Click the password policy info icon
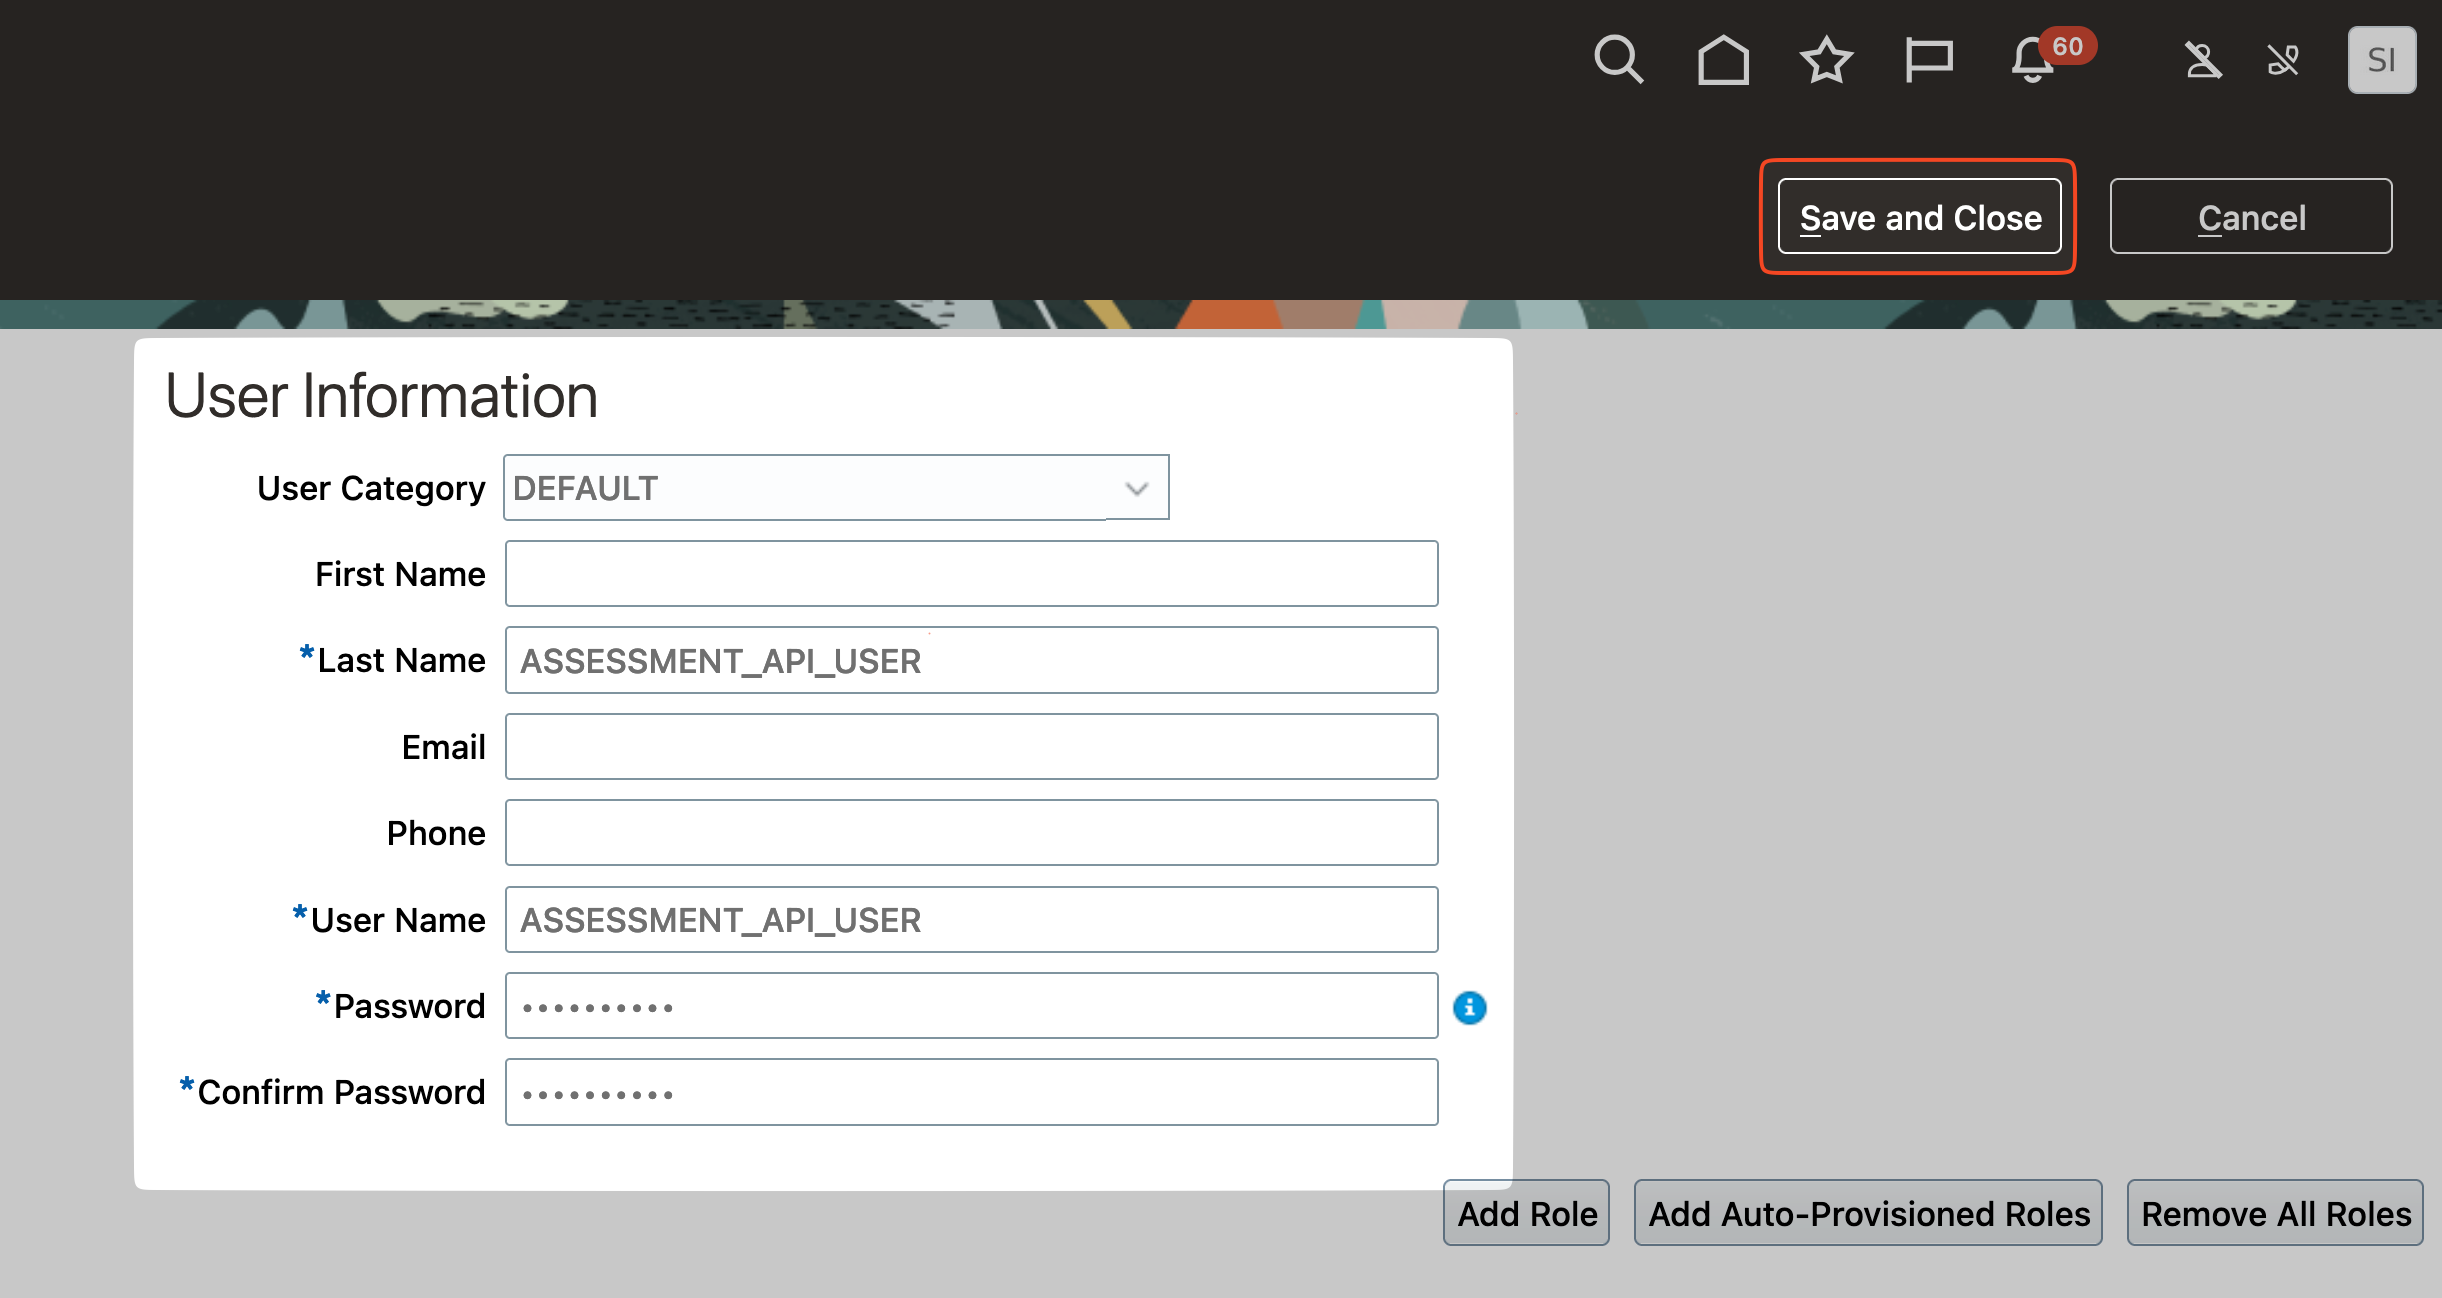2442x1298 pixels. 1469,1007
